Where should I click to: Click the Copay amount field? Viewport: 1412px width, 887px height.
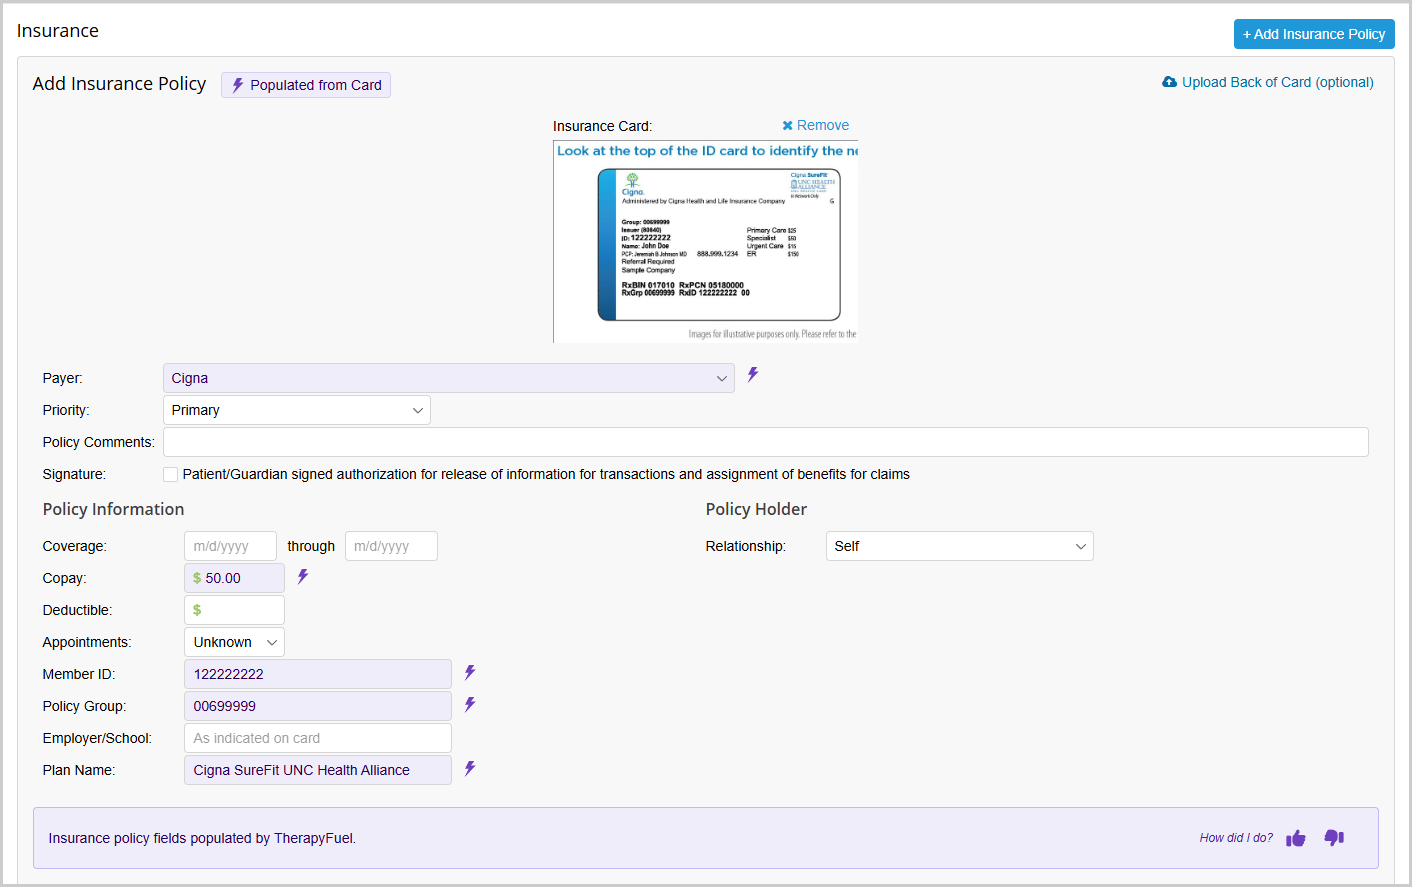235,578
